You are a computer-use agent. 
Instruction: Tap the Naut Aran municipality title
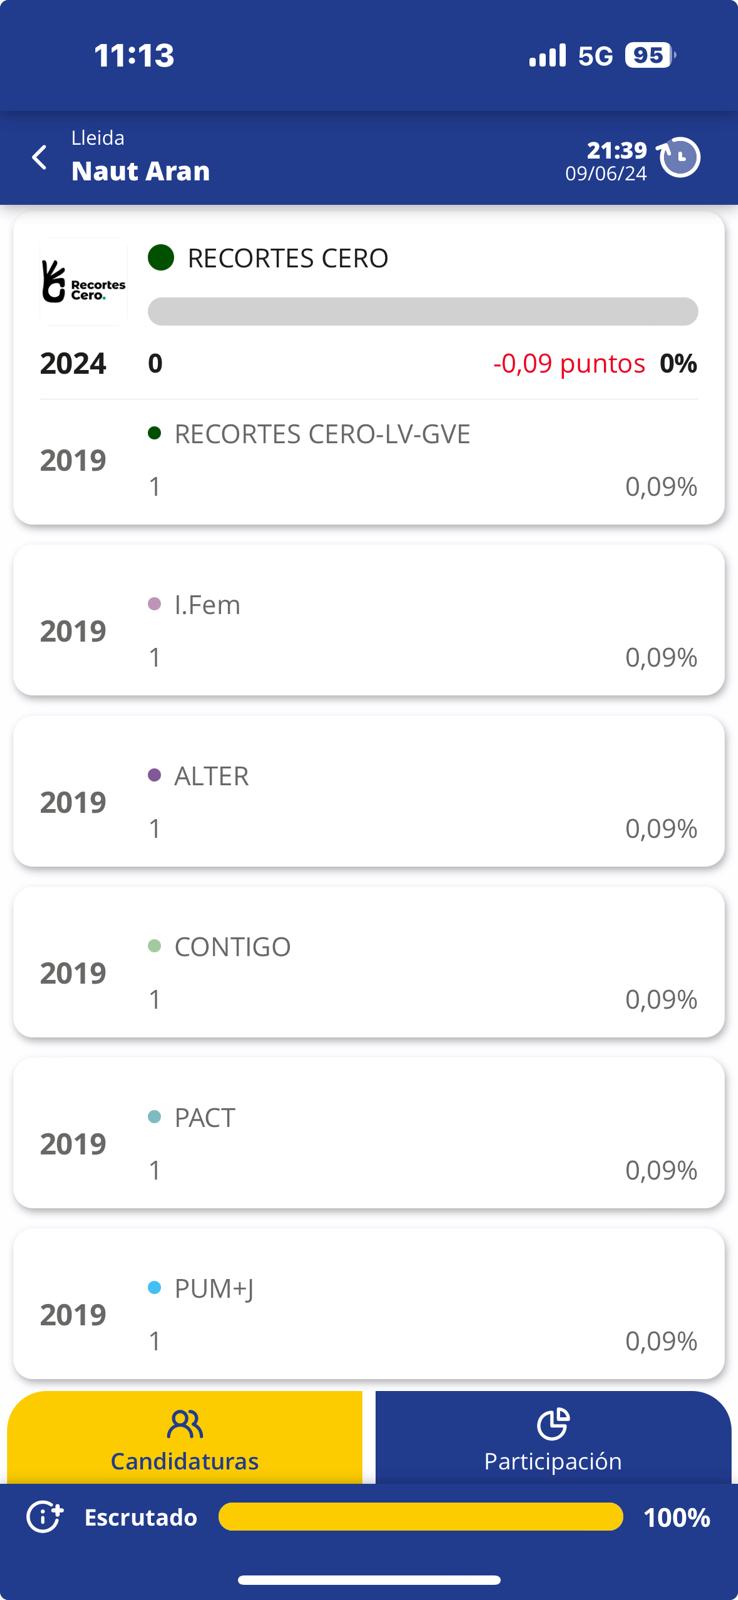[x=141, y=171]
